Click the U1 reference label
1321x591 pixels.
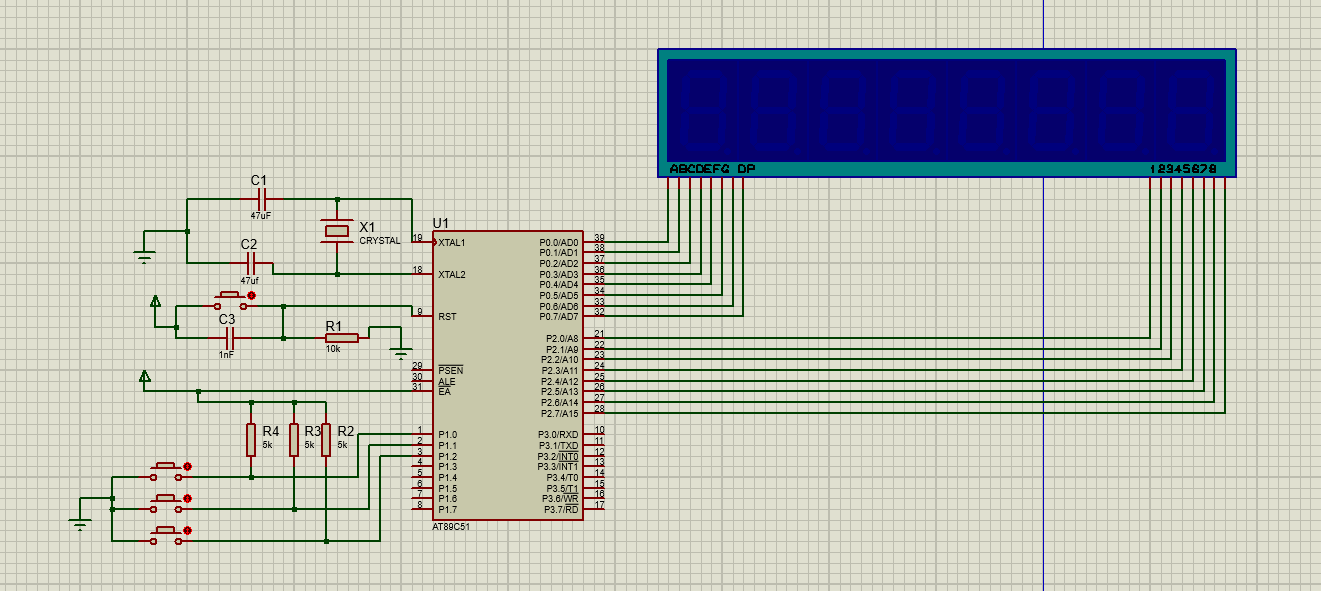tap(441, 223)
